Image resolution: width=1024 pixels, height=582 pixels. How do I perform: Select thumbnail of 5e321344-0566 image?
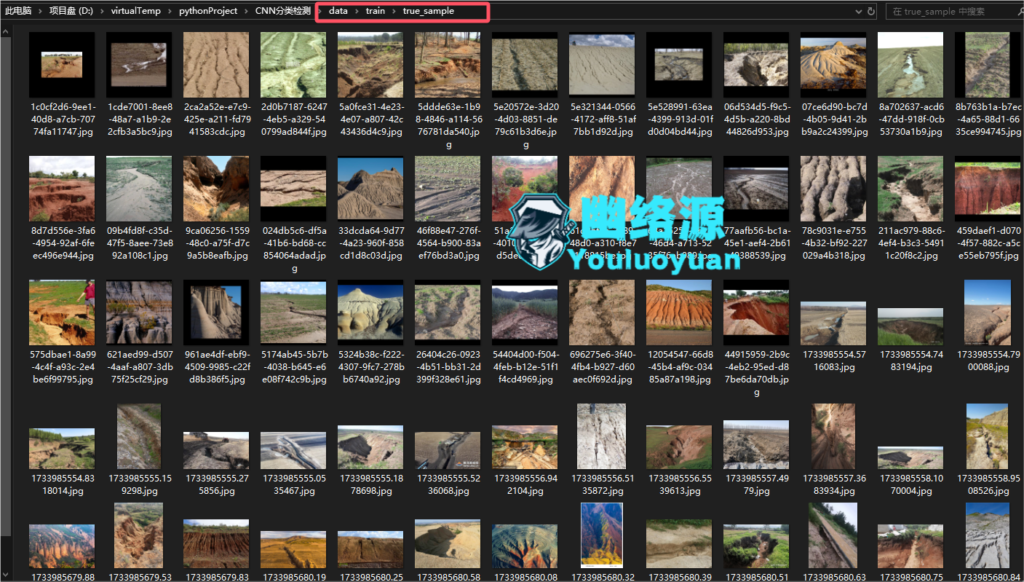601,65
